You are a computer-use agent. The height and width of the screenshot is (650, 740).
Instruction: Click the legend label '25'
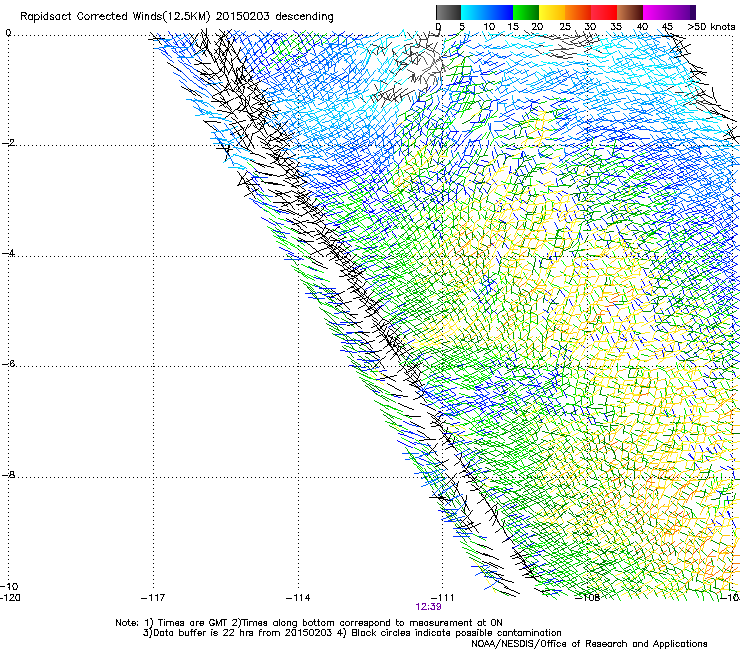[565, 27]
